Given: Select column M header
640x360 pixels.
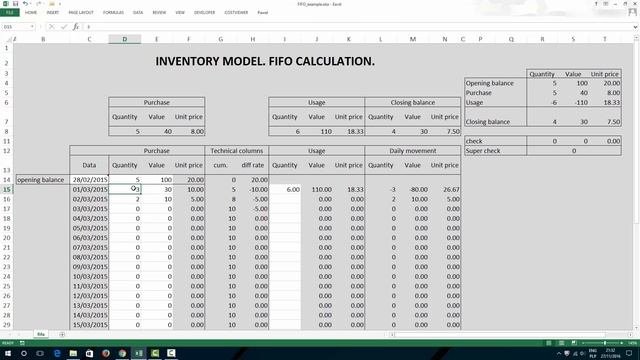Looking at the screenshot, I should click(x=413, y=39).
